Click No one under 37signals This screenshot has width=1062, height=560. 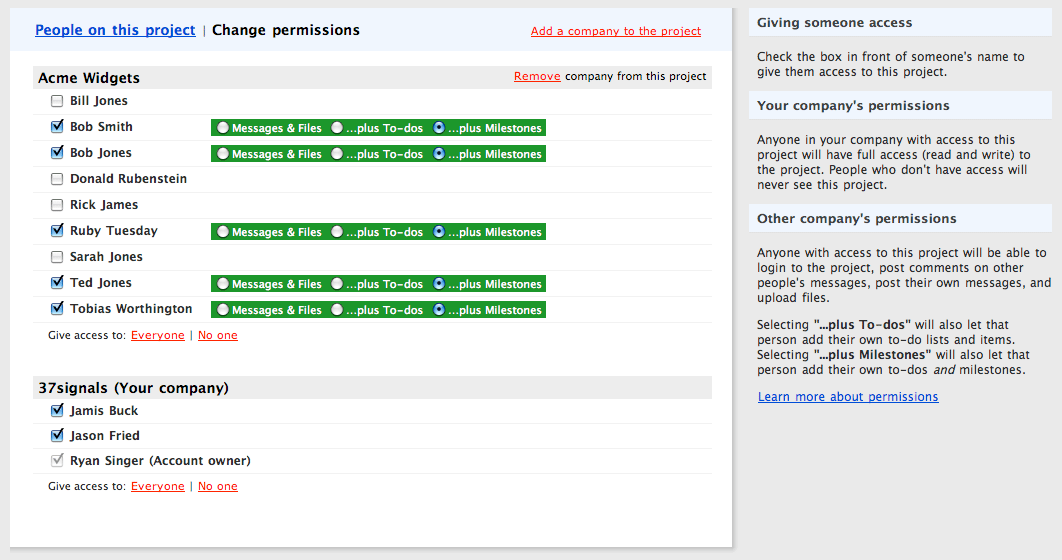pyautogui.click(x=217, y=486)
